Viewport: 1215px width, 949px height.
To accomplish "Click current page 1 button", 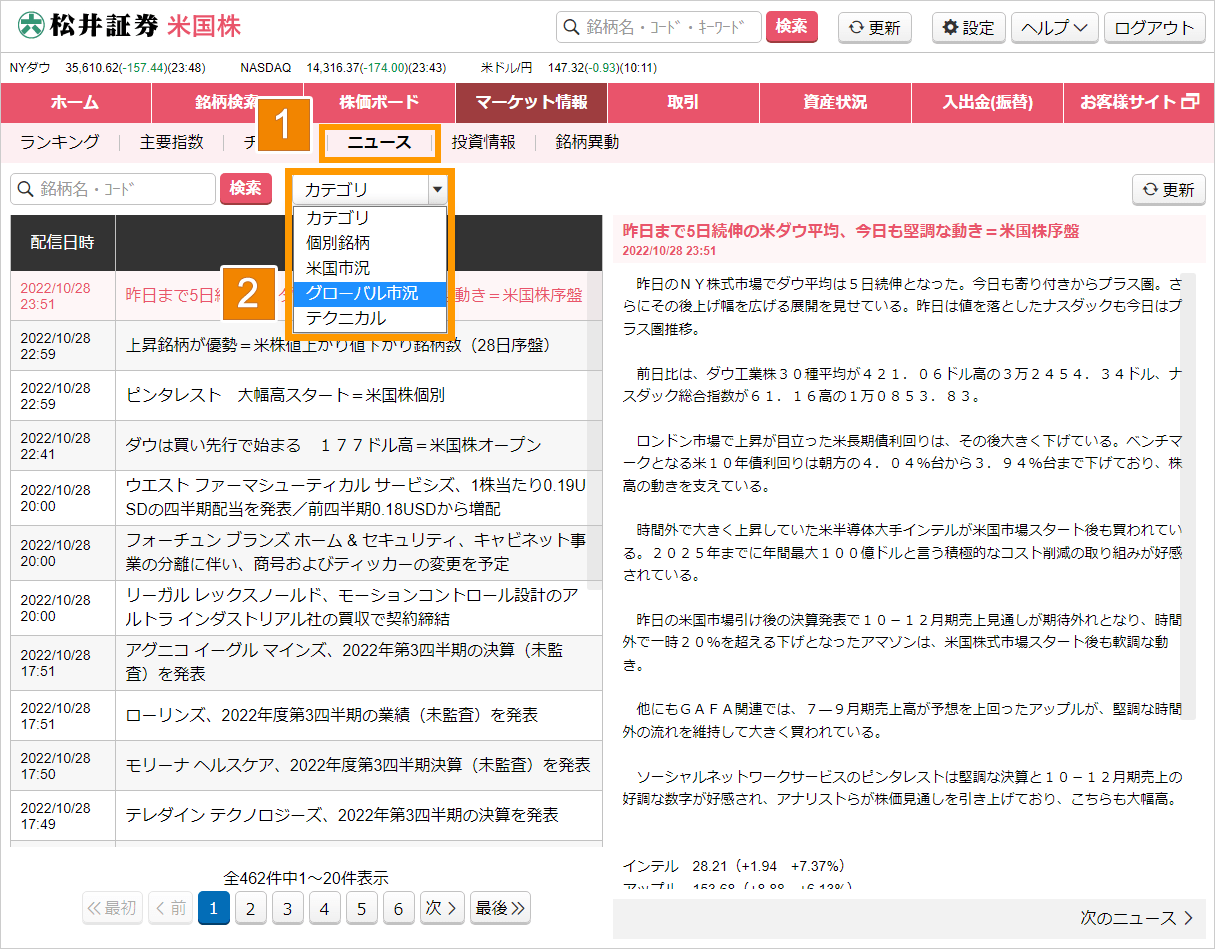I will click(214, 908).
